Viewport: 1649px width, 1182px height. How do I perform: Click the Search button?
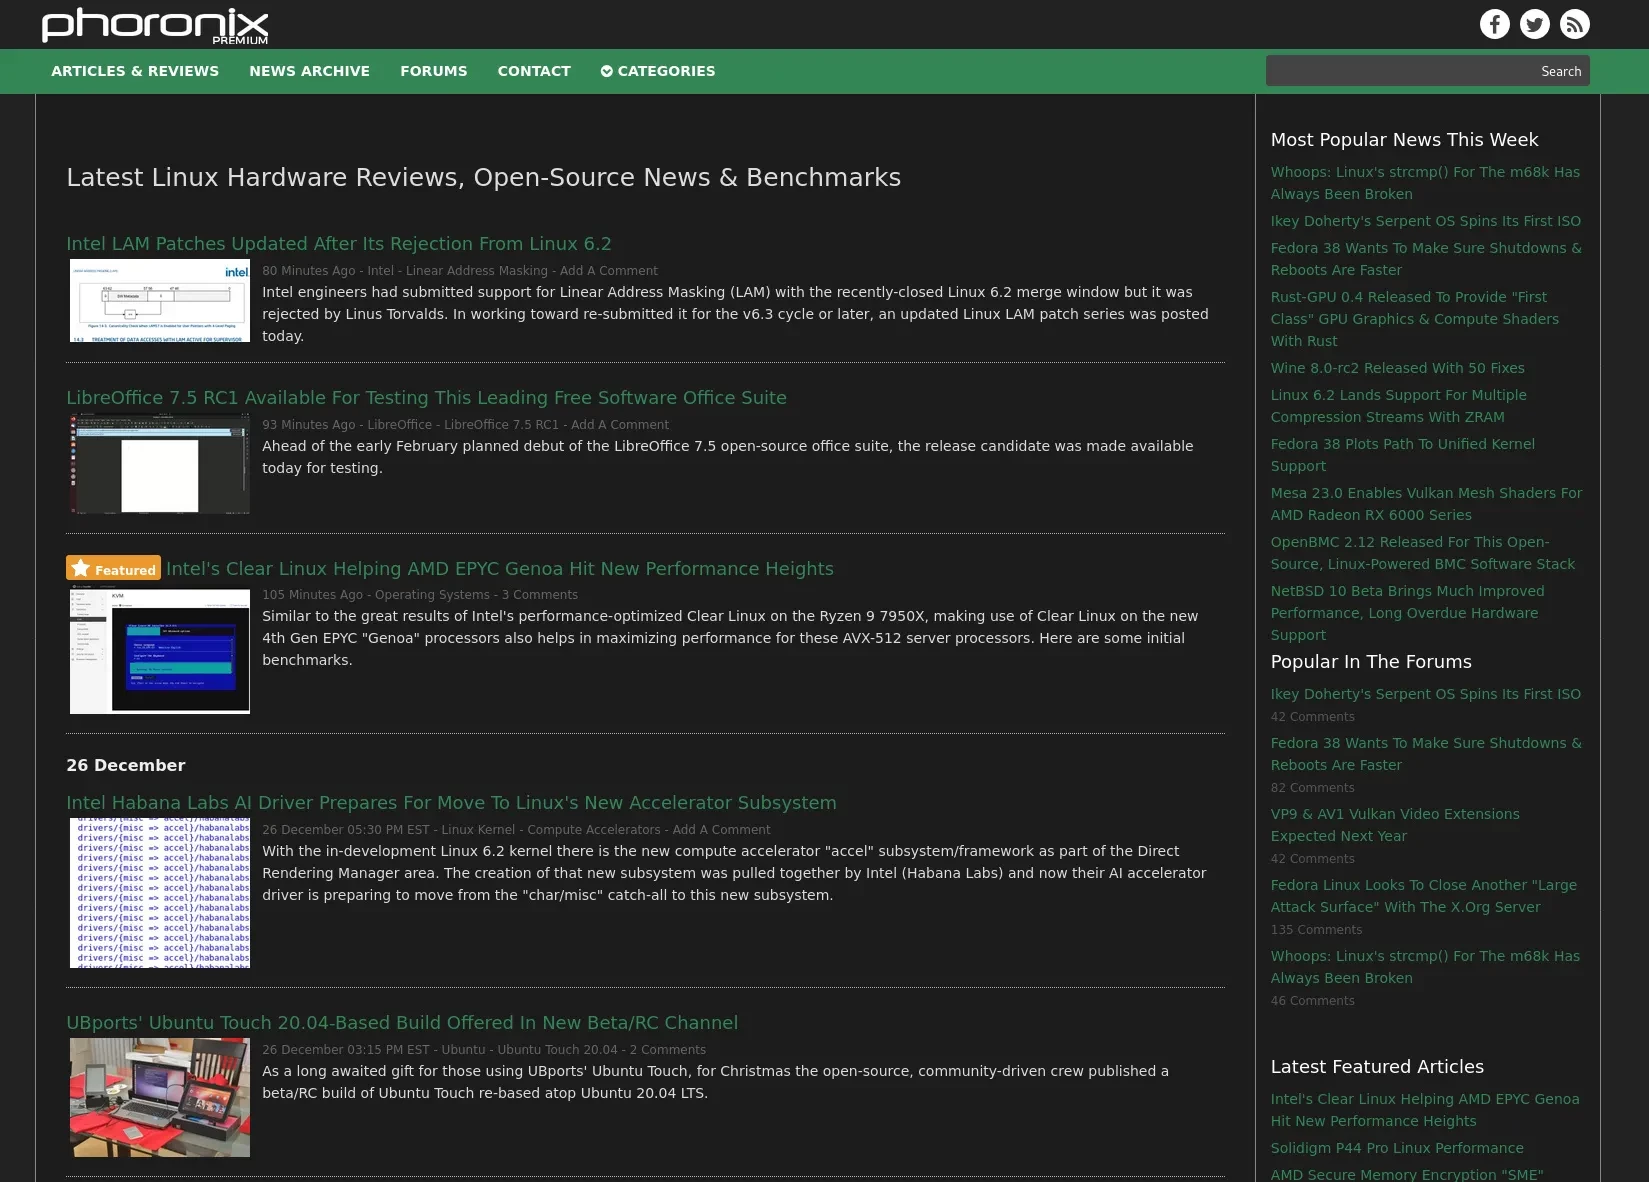click(x=1560, y=71)
